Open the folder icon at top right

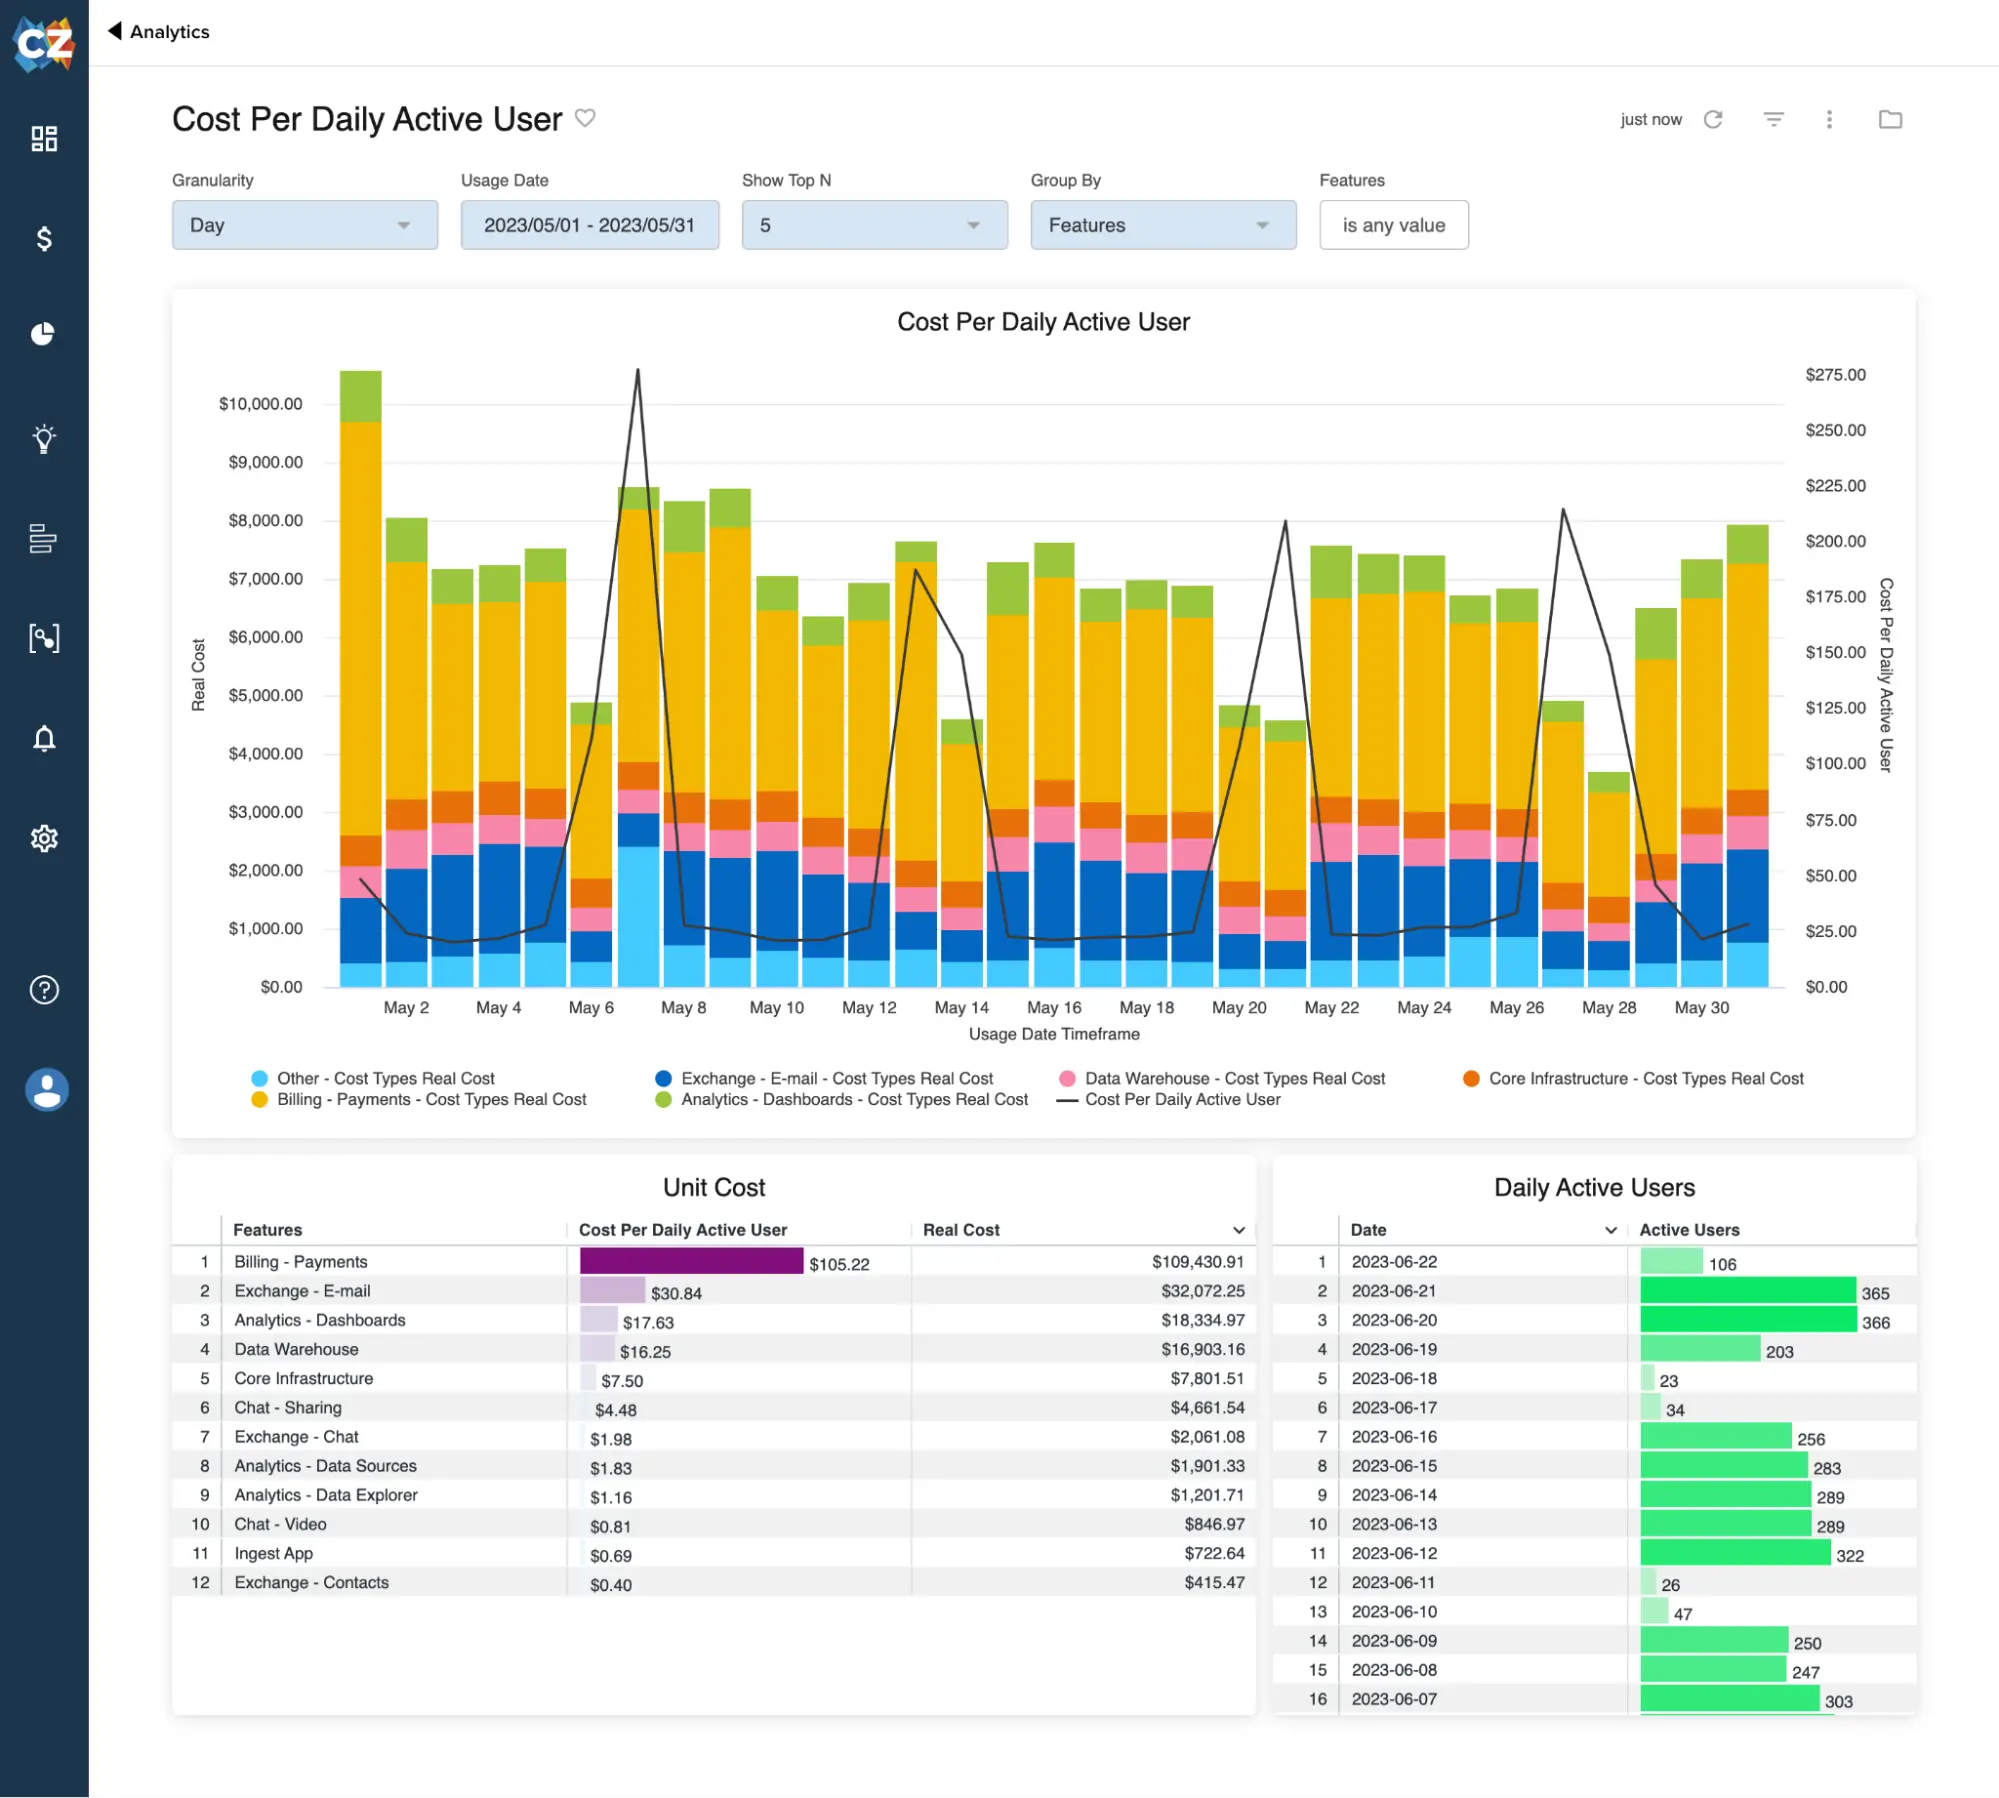[x=1890, y=119]
